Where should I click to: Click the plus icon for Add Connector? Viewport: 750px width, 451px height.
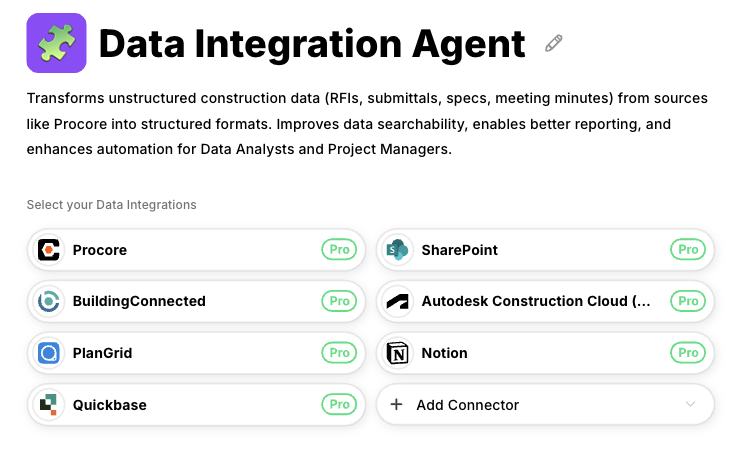pyautogui.click(x=396, y=405)
